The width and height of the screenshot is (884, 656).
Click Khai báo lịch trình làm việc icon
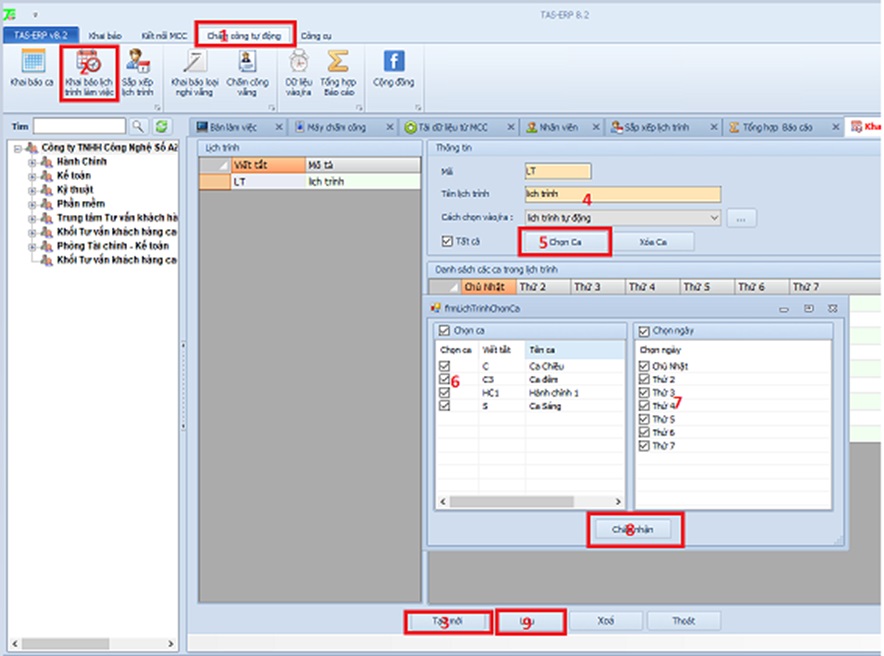pyautogui.click(x=90, y=63)
